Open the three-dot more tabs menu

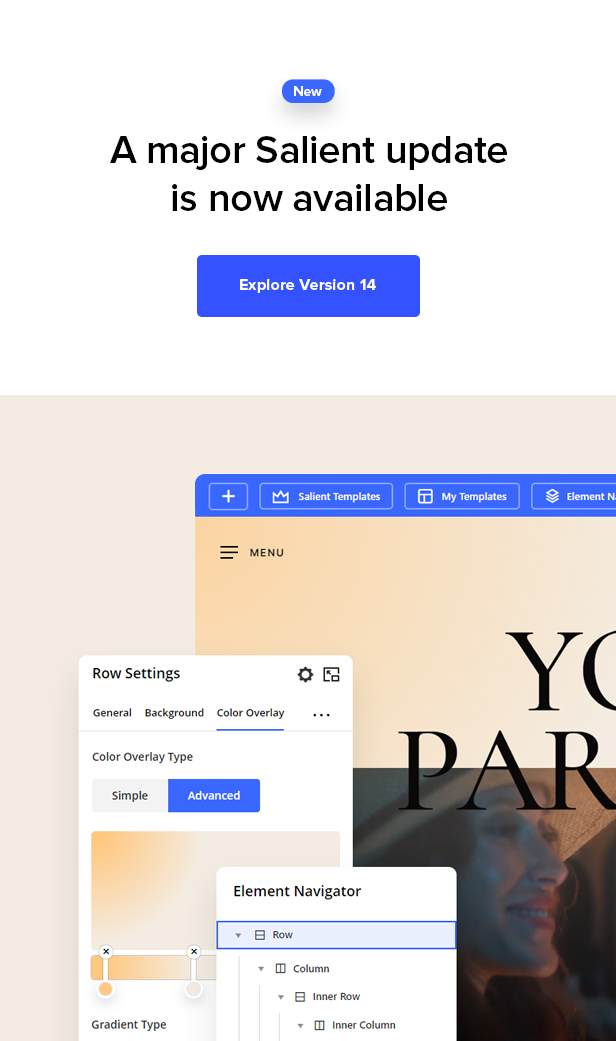coord(321,715)
